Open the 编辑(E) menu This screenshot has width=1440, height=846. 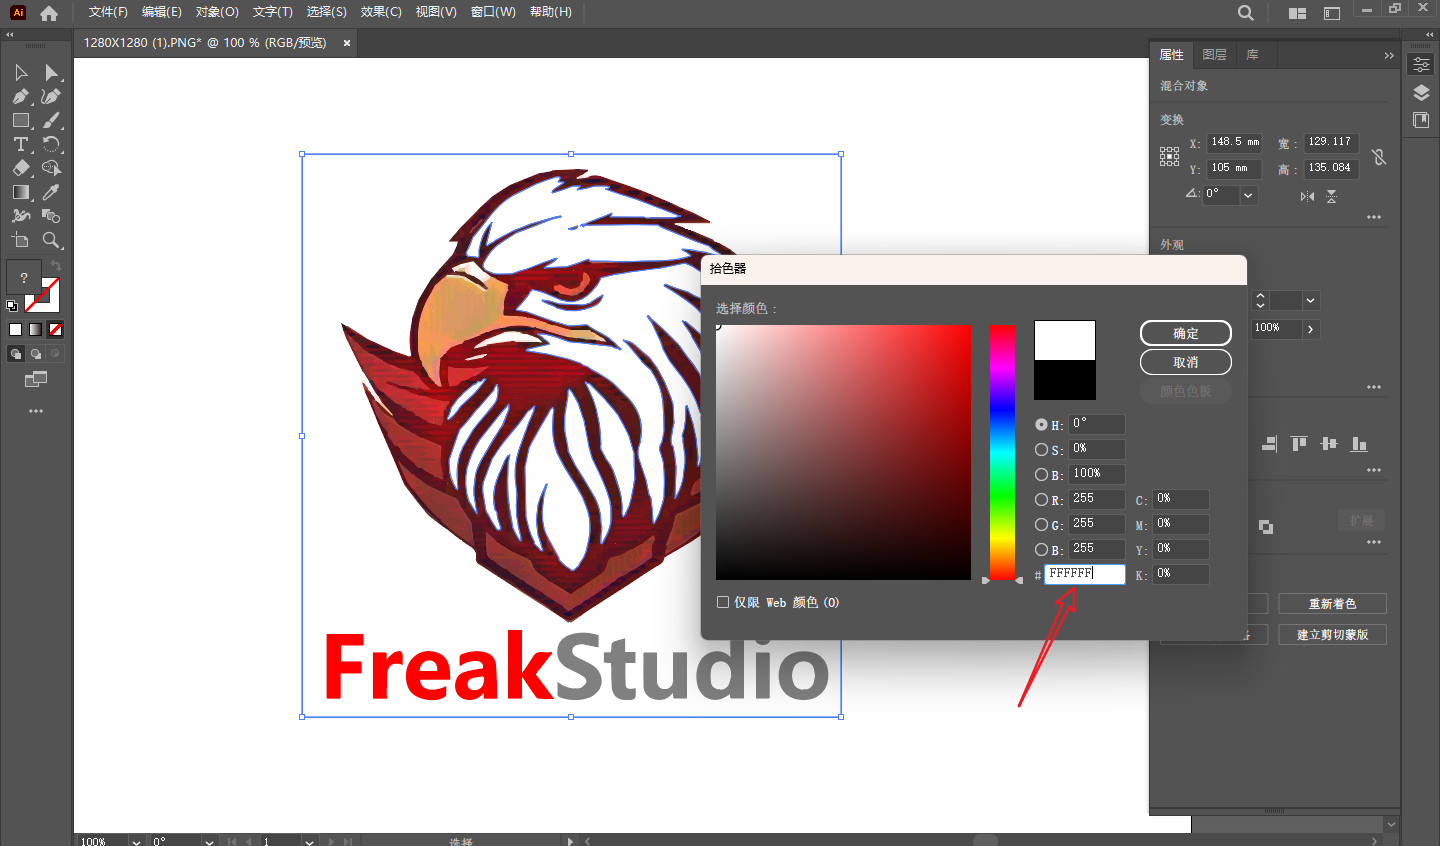[162, 12]
